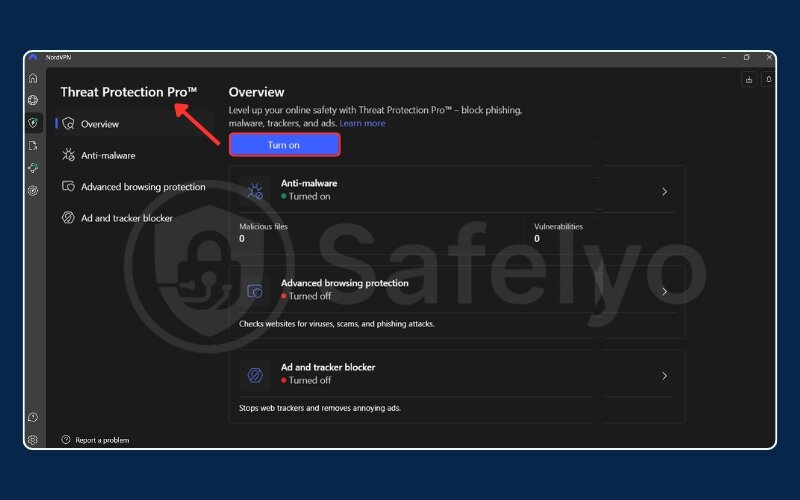This screenshot has width=800, height=500.
Task: Turn on Threat Protection Pro
Action: [284, 145]
